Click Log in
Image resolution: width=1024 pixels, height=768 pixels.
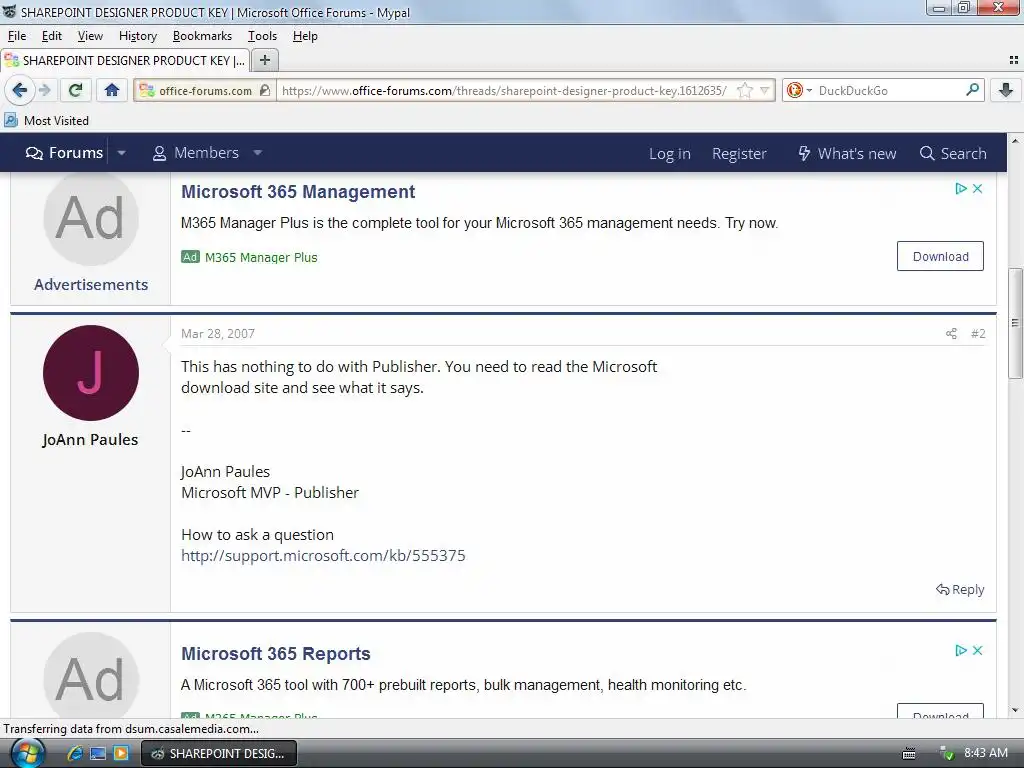point(669,153)
